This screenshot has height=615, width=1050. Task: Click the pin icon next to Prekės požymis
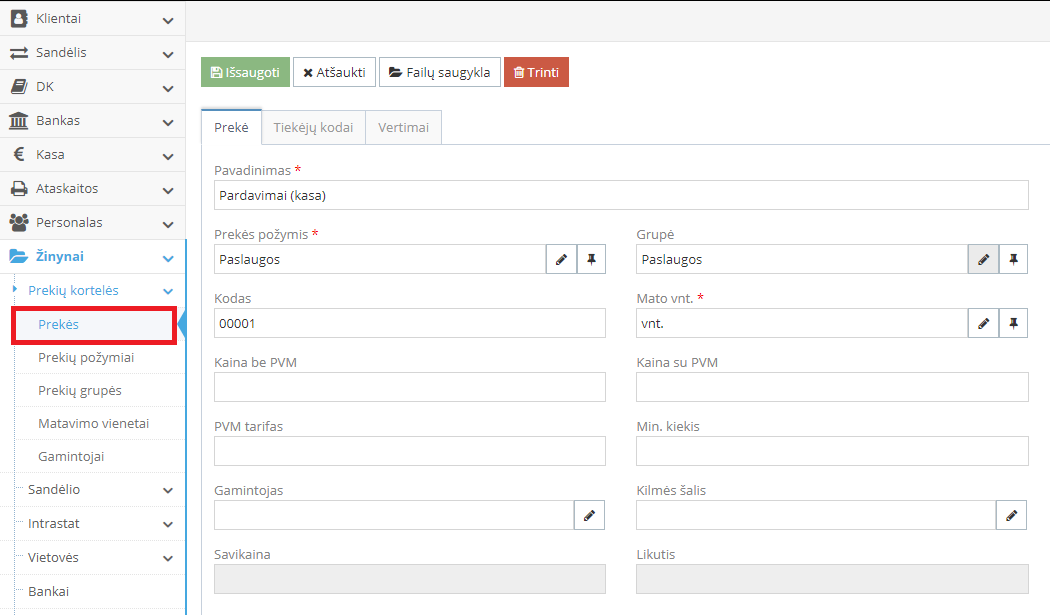click(x=591, y=259)
